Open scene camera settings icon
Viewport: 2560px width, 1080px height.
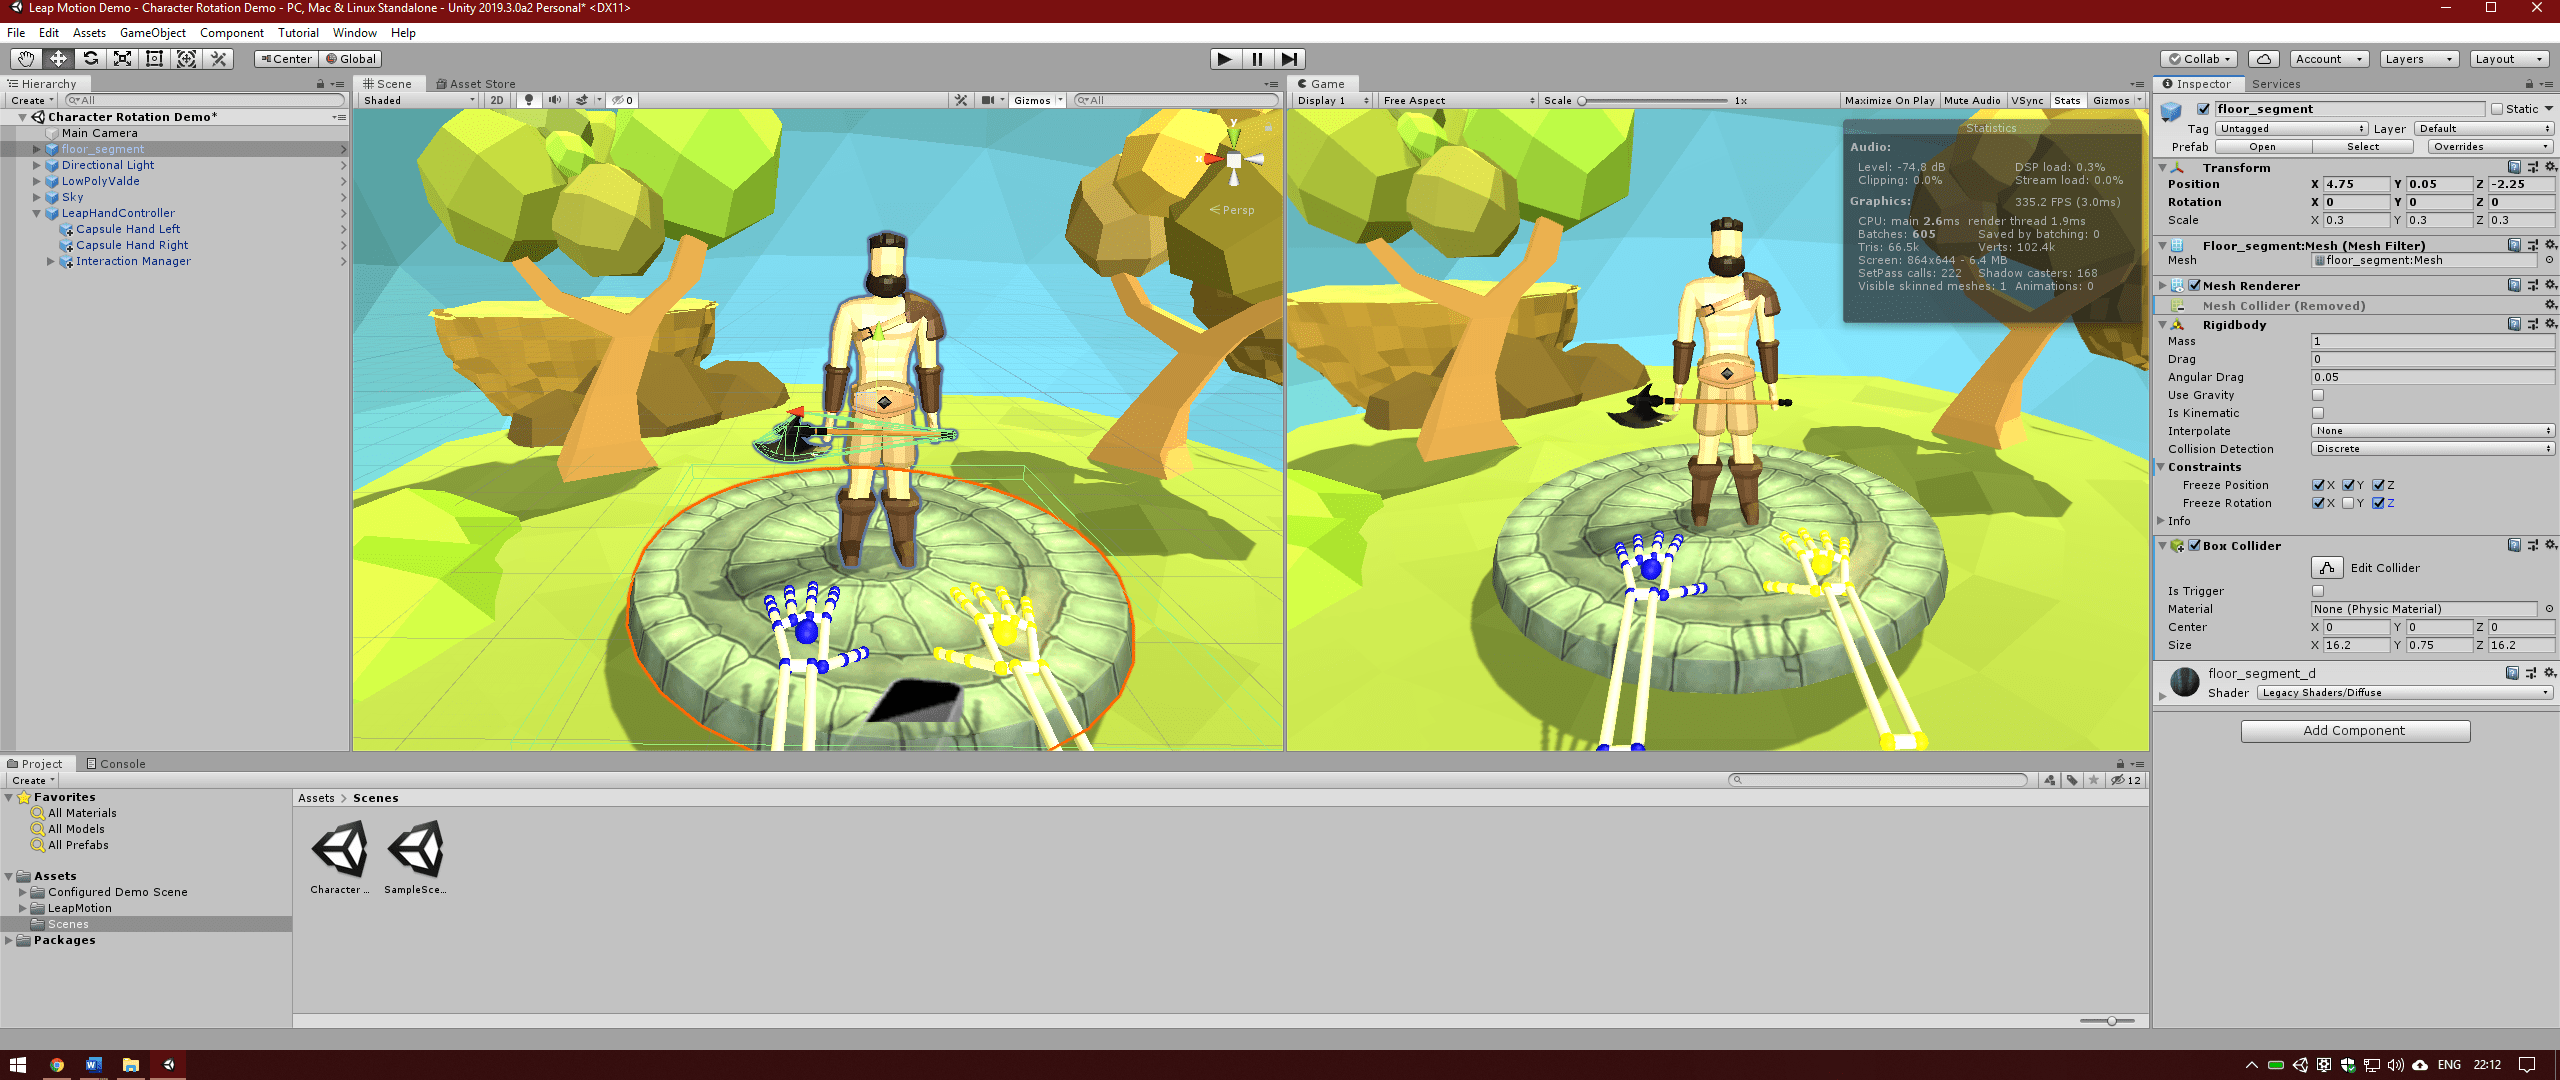point(990,100)
